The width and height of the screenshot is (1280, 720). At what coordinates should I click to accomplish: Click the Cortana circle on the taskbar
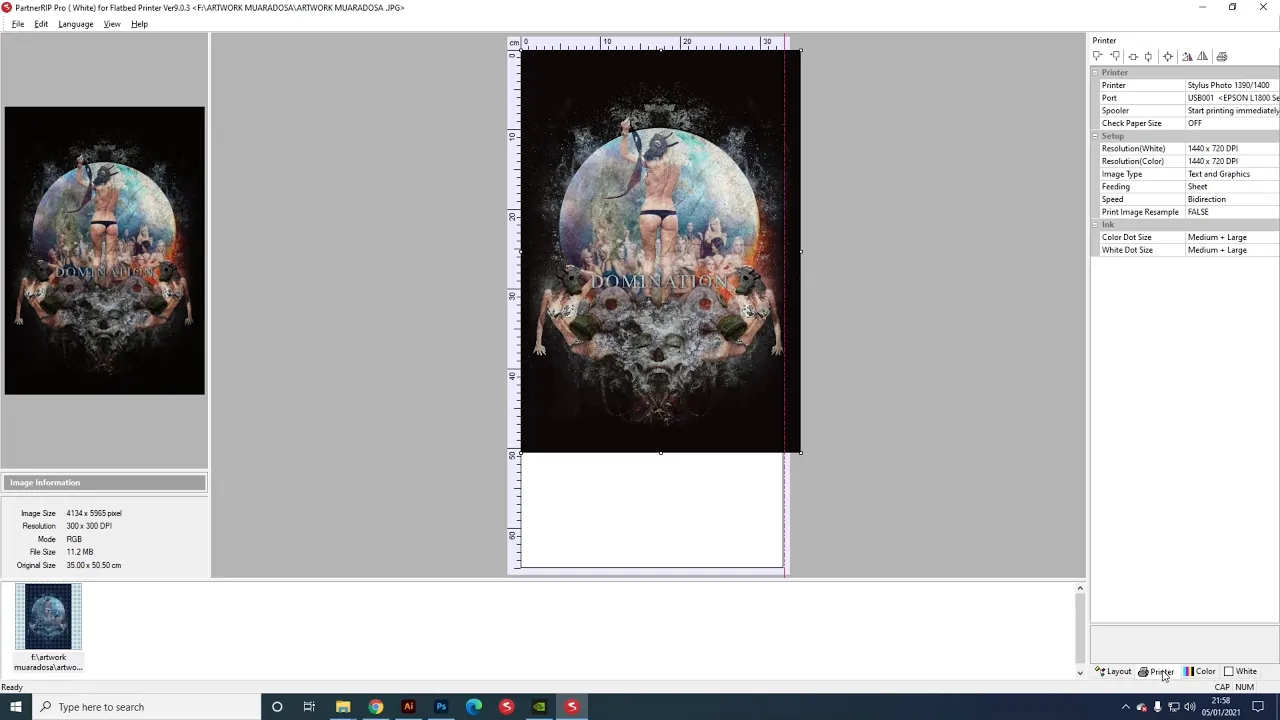click(277, 707)
